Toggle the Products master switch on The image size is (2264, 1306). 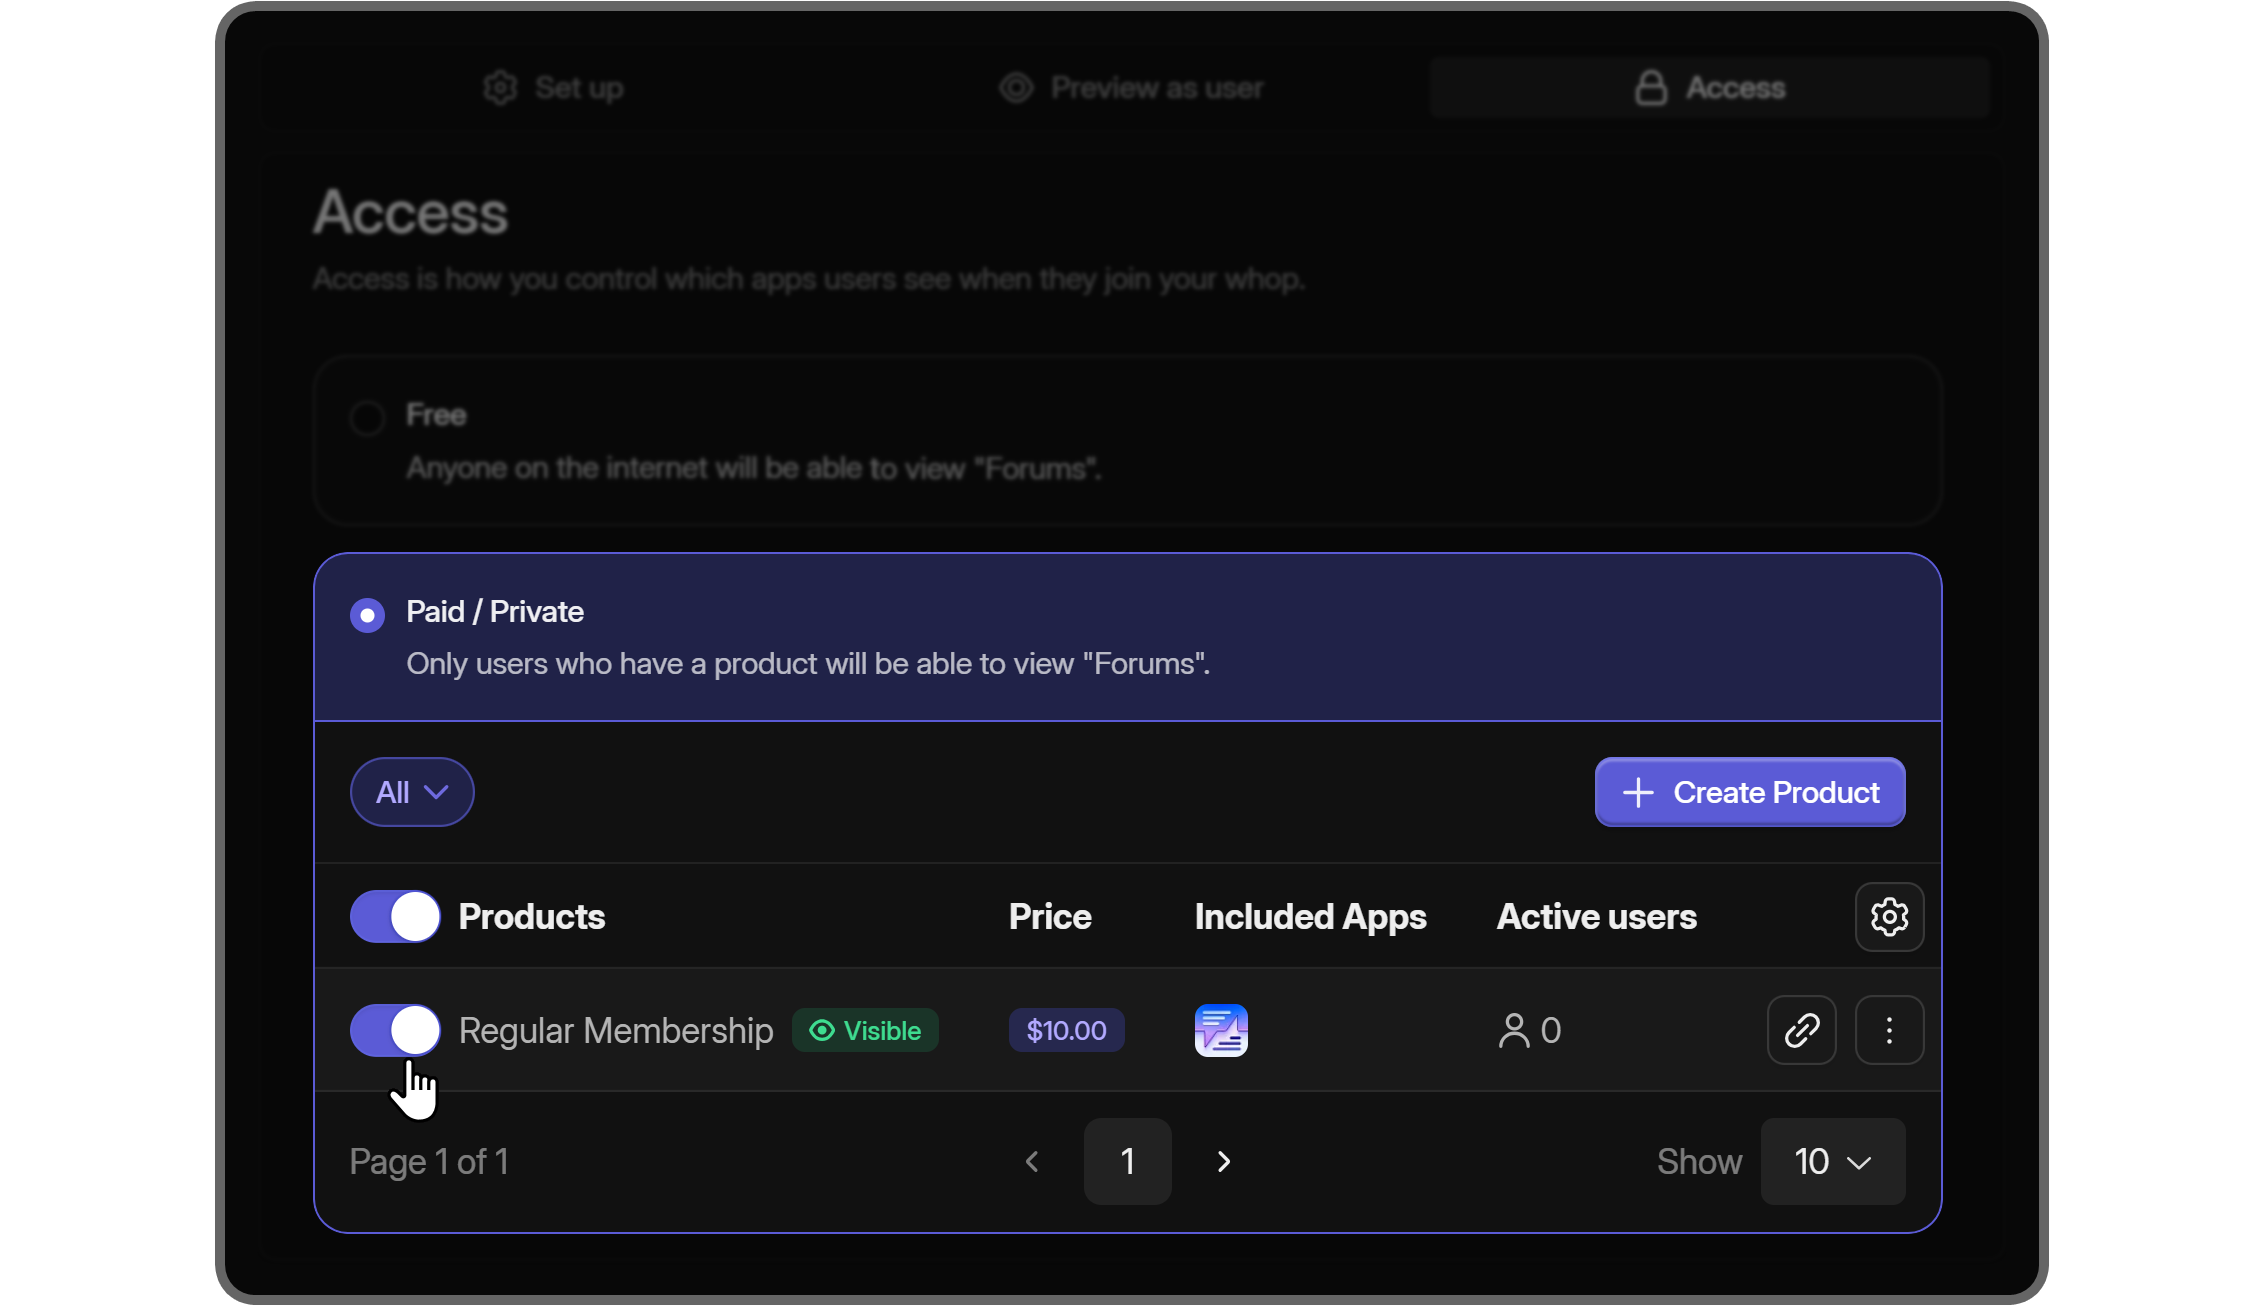pos(395,916)
